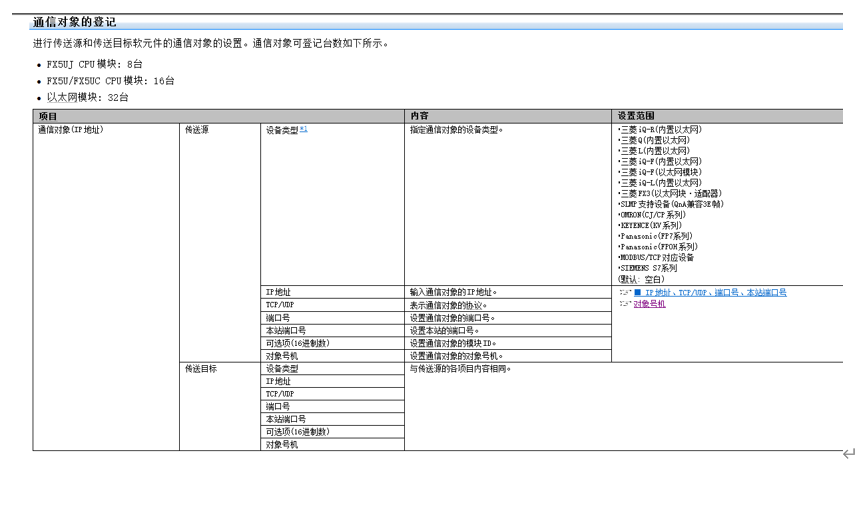
Task: Click the SIEMENS S7系列 entry in 设置范围
Action: (x=648, y=268)
